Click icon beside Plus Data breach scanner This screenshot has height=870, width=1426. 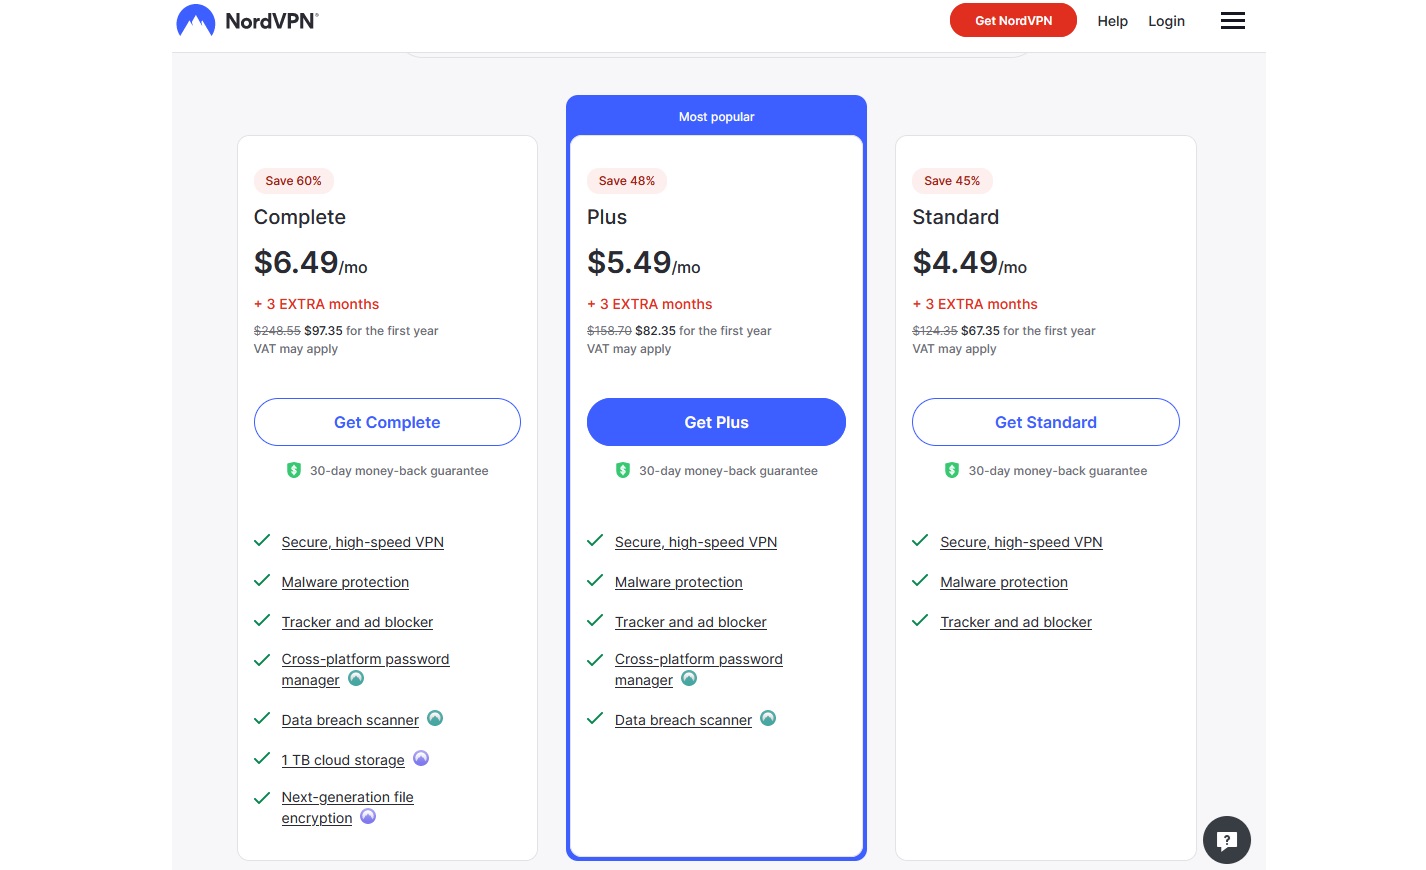pyautogui.click(x=768, y=718)
